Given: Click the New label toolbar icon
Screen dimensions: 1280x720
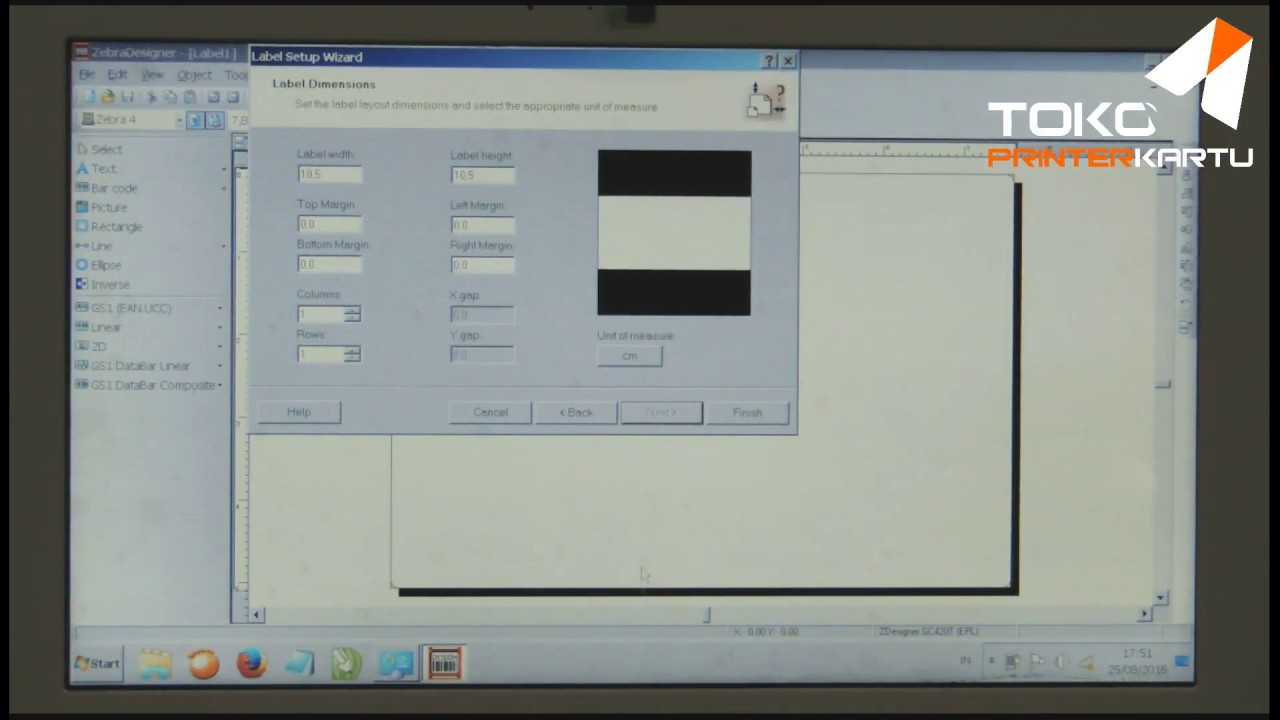Looking at the screenshot, I should 89,97.
